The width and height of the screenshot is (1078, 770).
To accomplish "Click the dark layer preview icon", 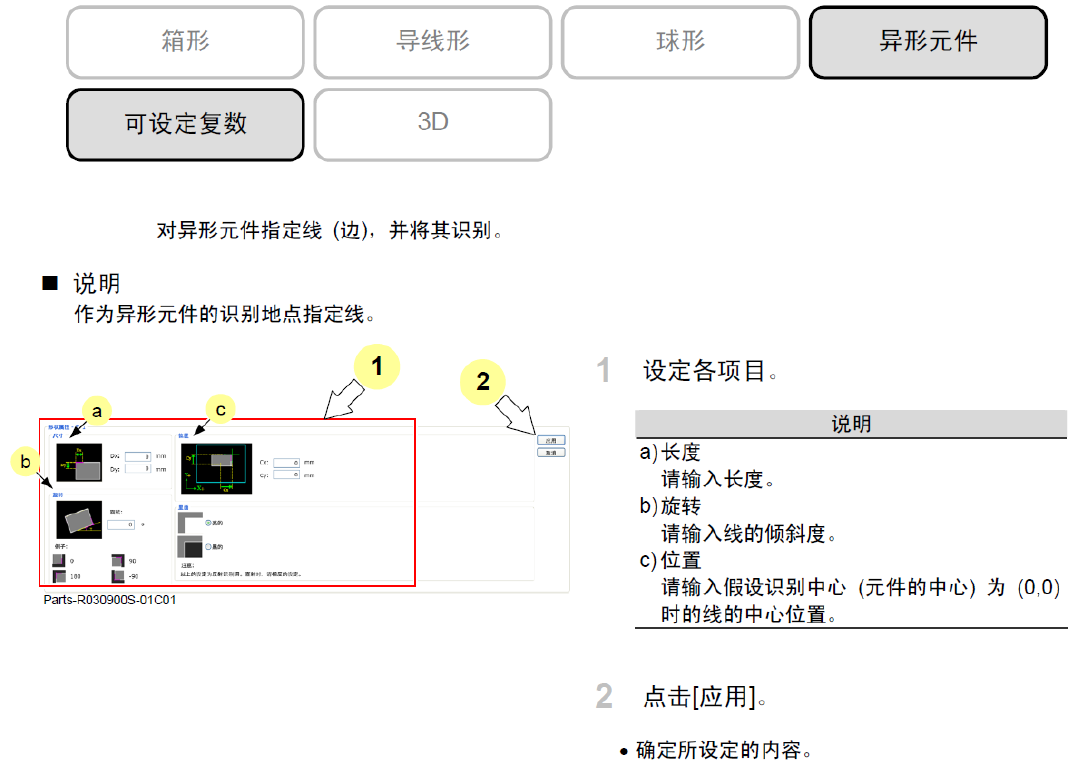I will click(190, 547).
